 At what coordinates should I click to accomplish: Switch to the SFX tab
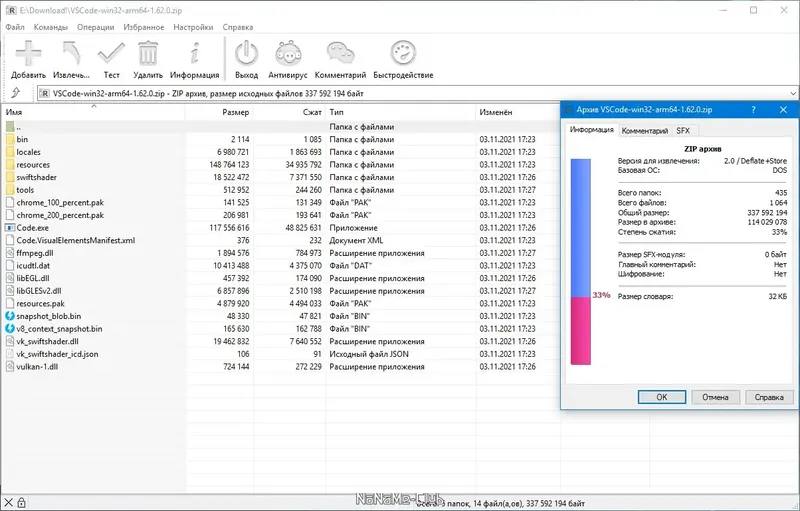(683, 131)
